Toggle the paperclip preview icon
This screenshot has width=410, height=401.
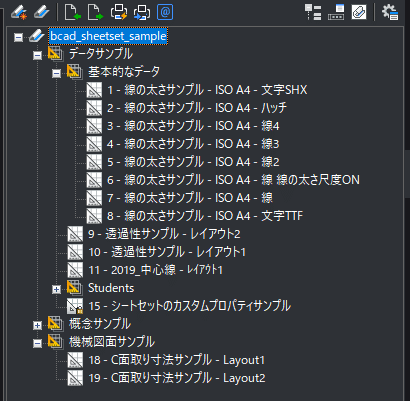point(359,12)
